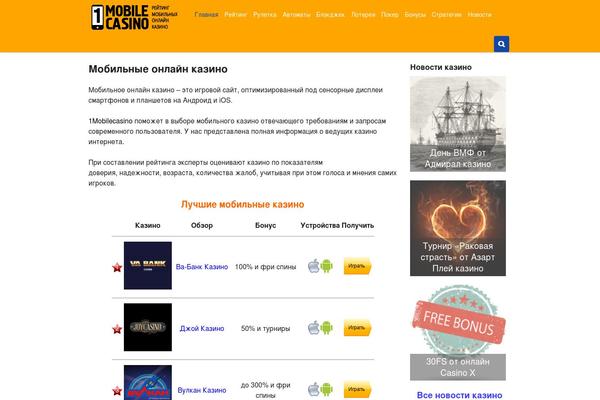600x400 pixels.
Task: Open Стратегии menu item
Action: tap(446, 15)
